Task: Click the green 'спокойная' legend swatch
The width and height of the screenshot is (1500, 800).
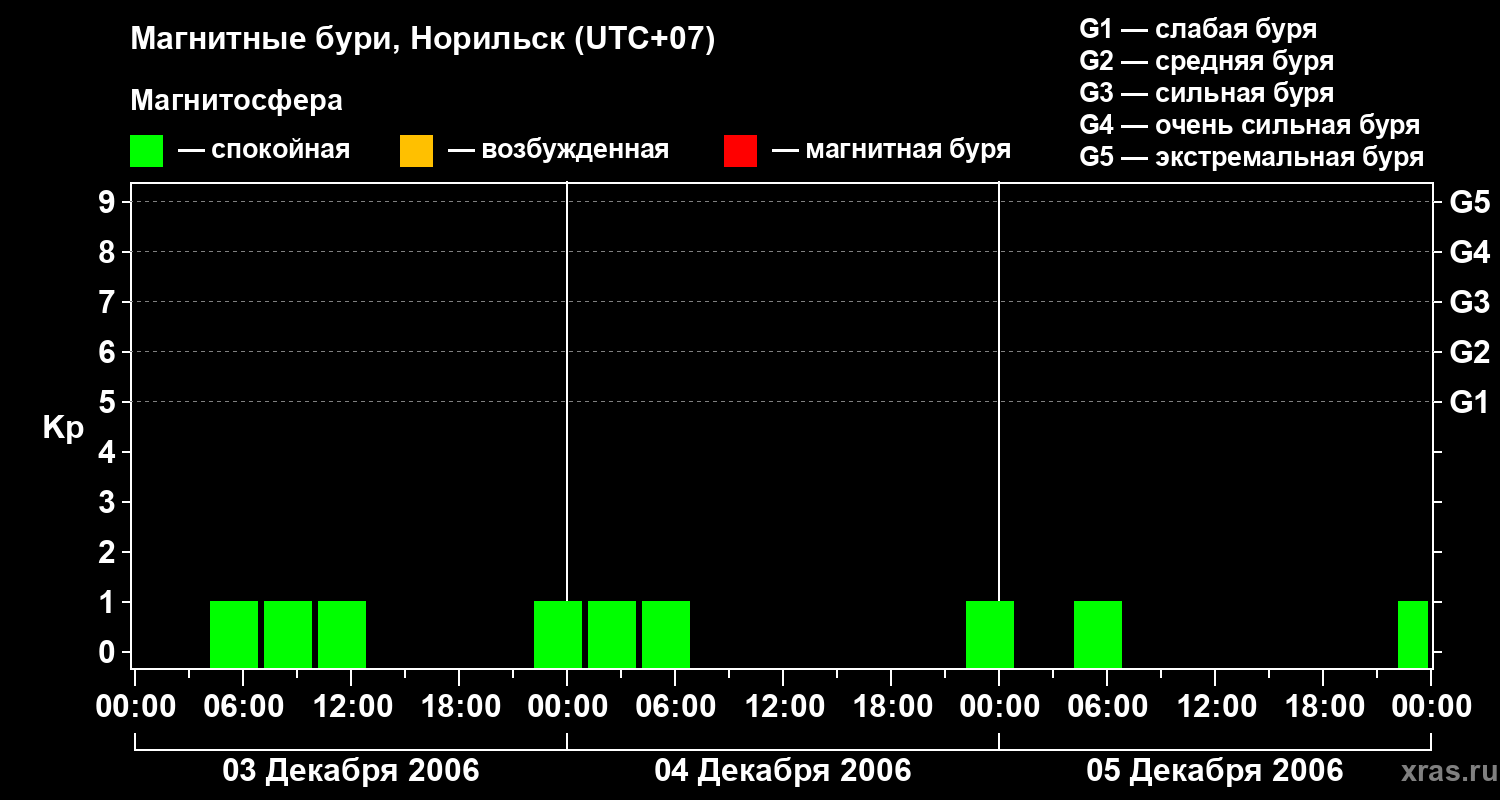Action: [x=146, y=151]
